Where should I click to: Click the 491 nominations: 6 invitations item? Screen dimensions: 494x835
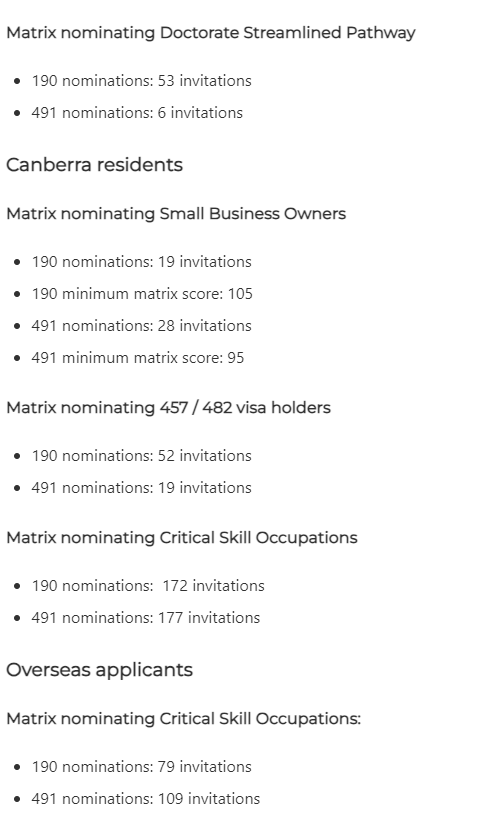point(137,112)
